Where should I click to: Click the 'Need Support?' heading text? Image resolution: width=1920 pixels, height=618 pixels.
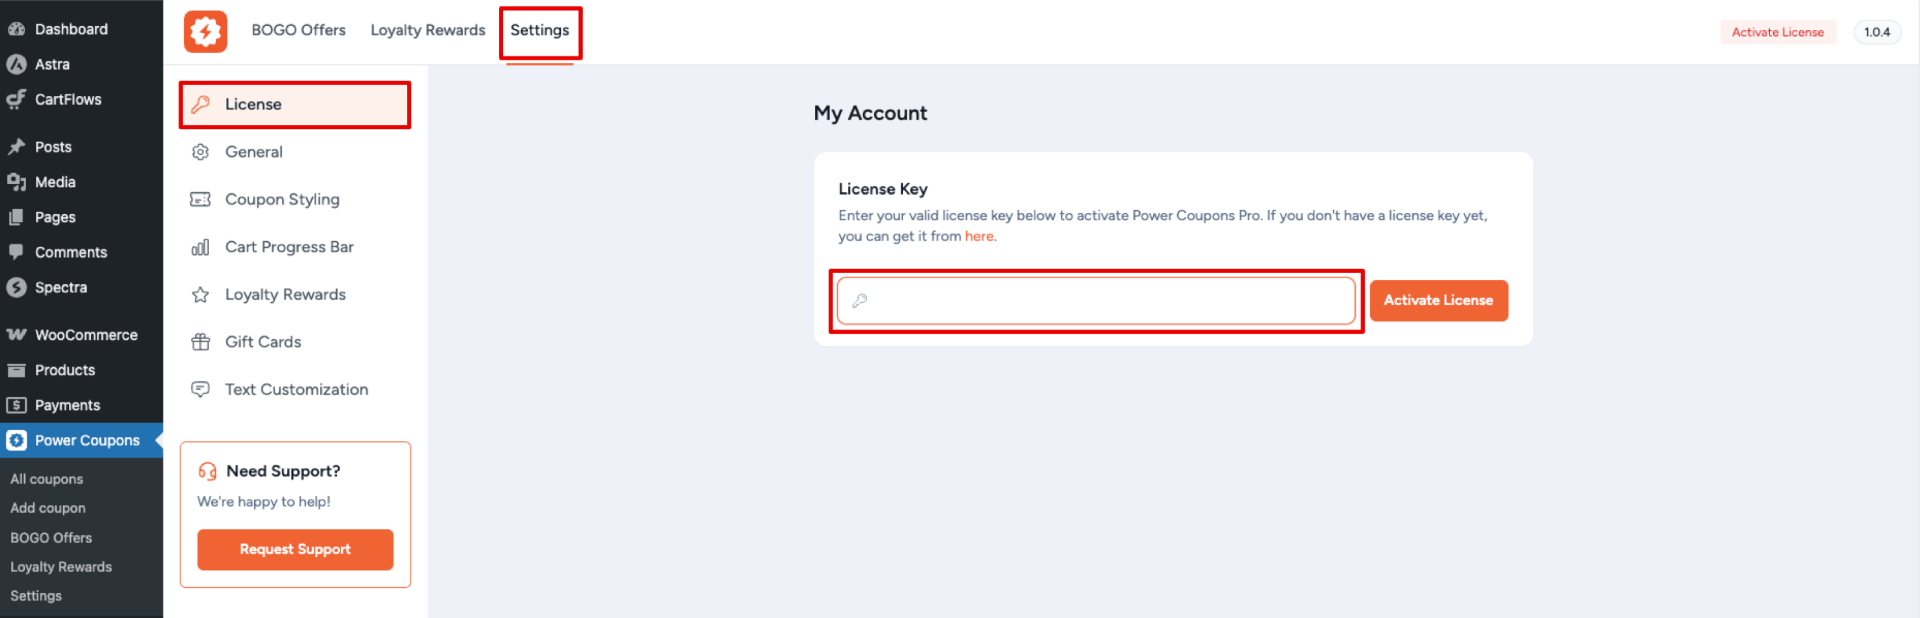point(283,471)
